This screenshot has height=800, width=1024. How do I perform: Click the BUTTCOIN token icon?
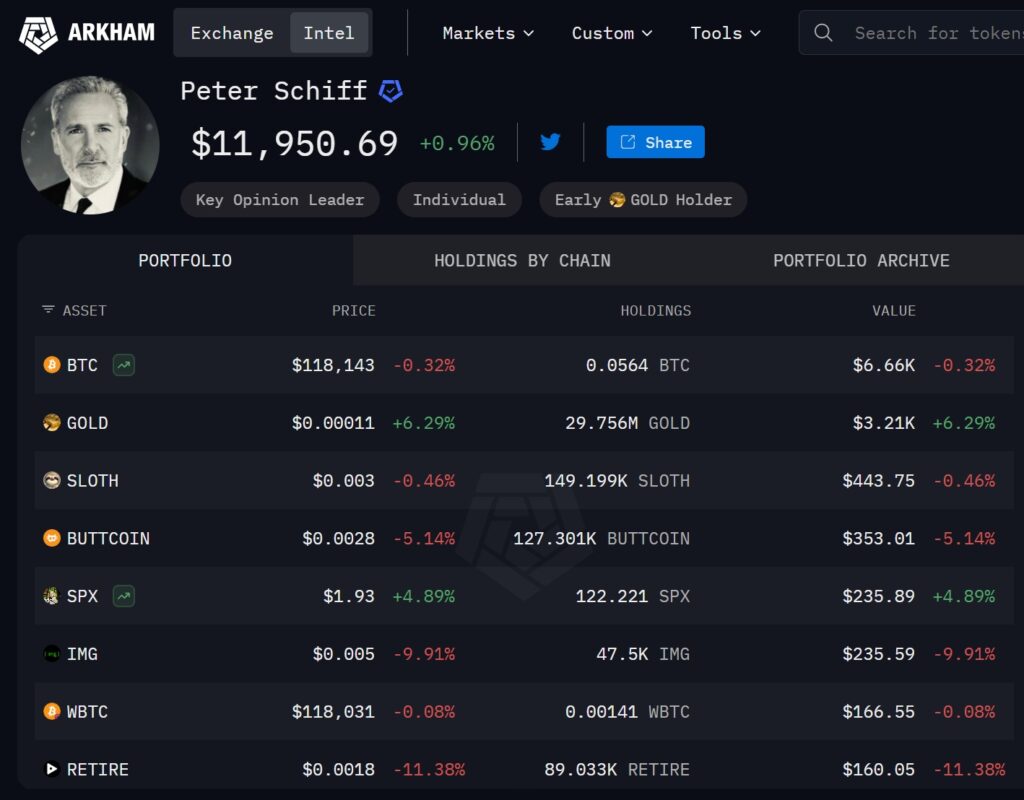pyautogui.click(x=52, y=538)
